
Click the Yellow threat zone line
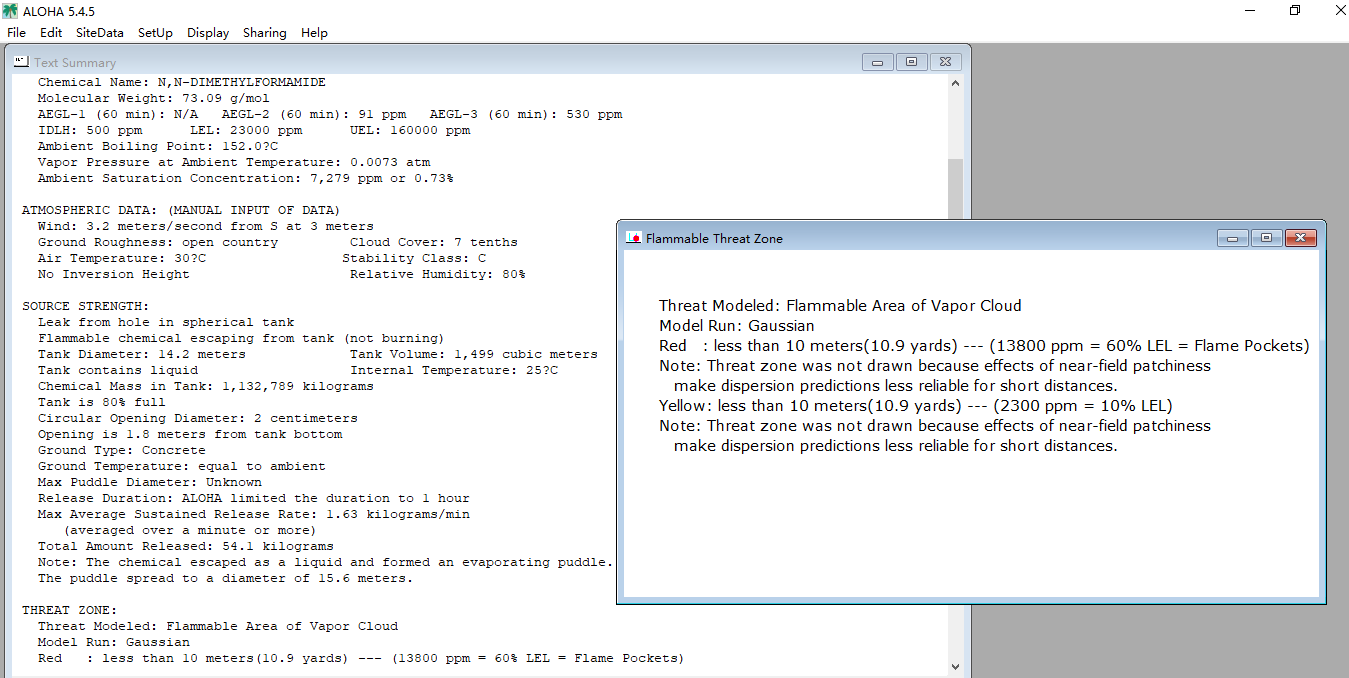click(916, 406)
